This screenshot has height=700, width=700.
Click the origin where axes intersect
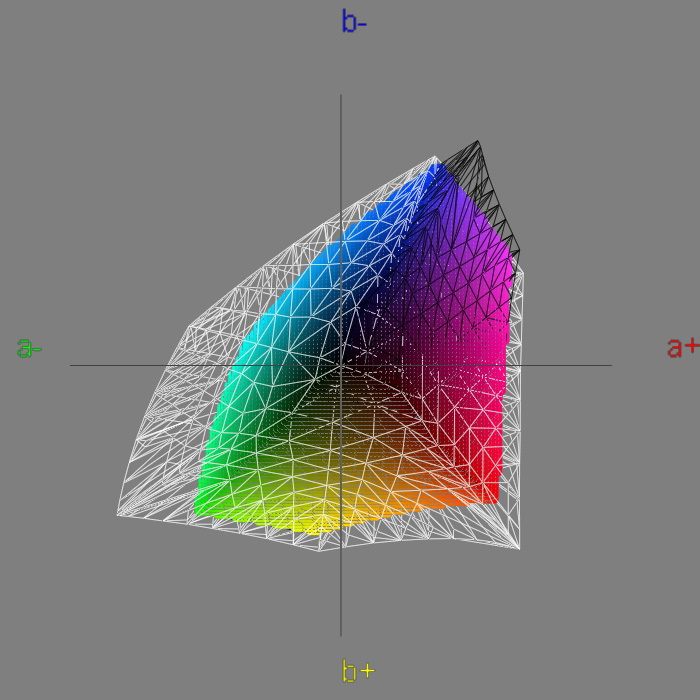[341, 365]
